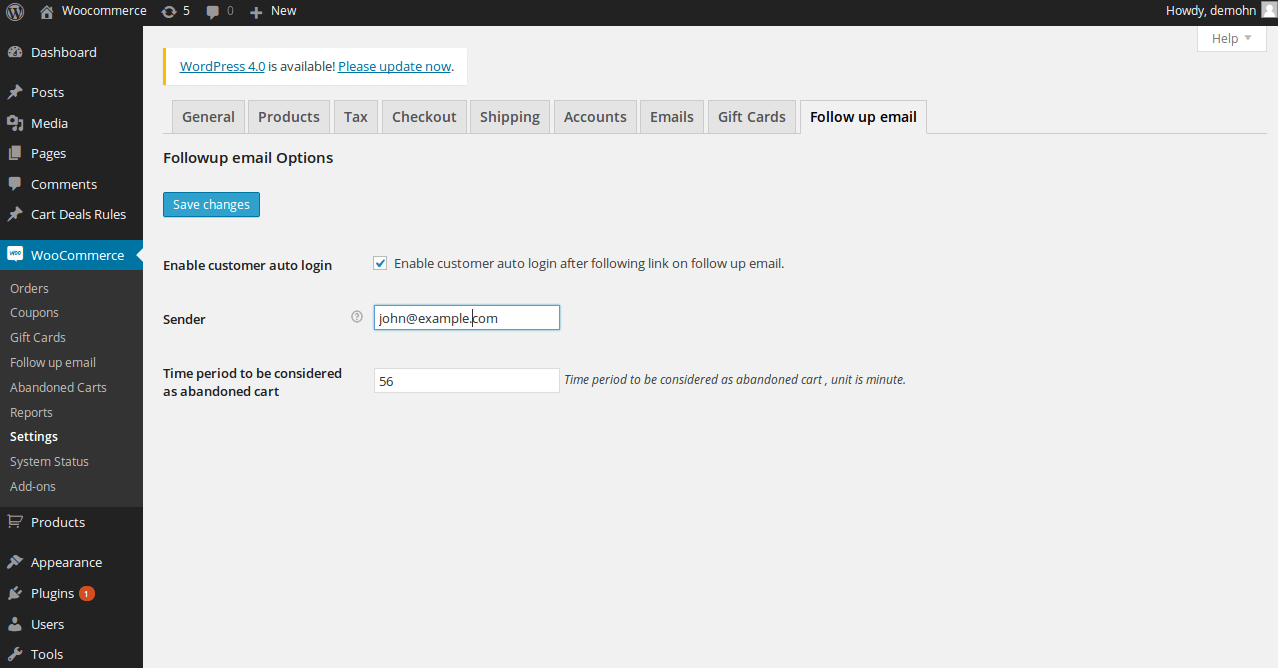1278x668 pixels.
Task: Expand the Help dropdown panel
Action: tap(1231, 38)
